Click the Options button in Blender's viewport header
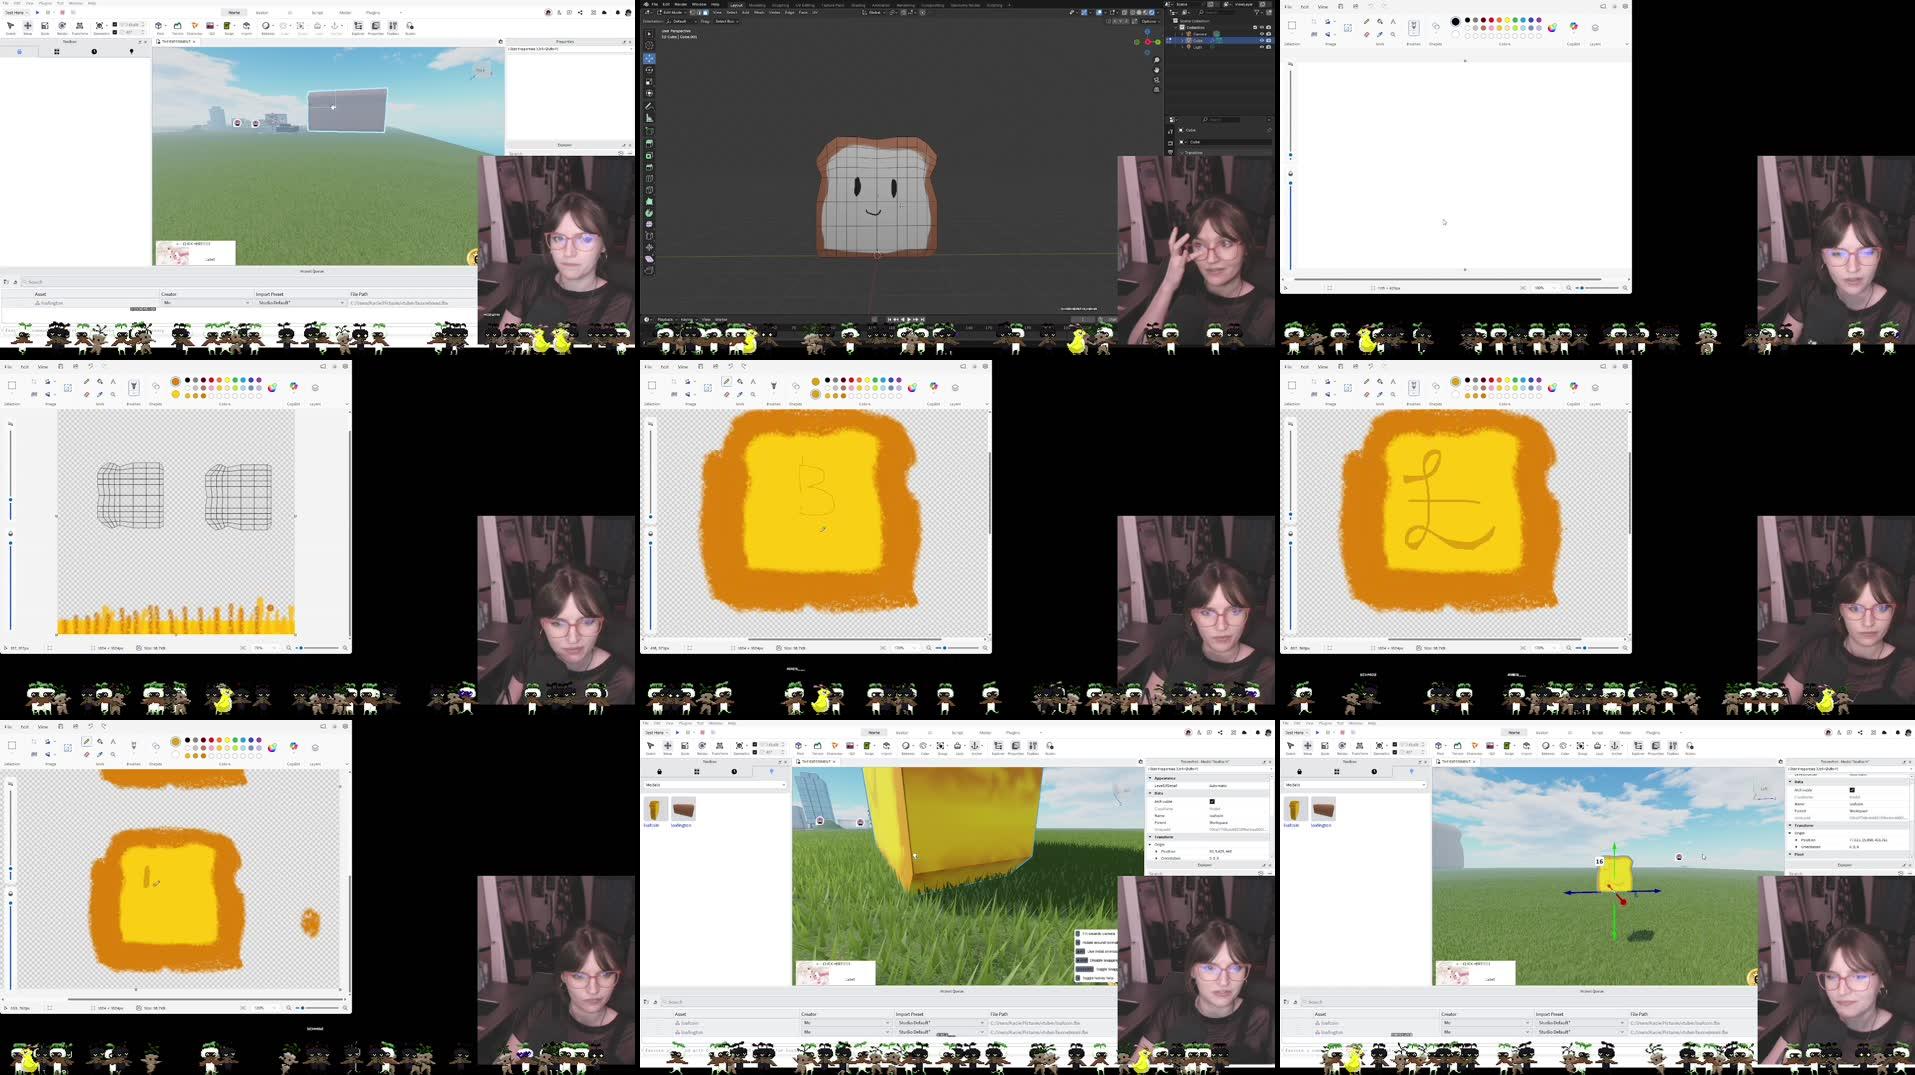Image resolution: width=1915 pixels, height=1075 pixels. [x=1149, y=21]
